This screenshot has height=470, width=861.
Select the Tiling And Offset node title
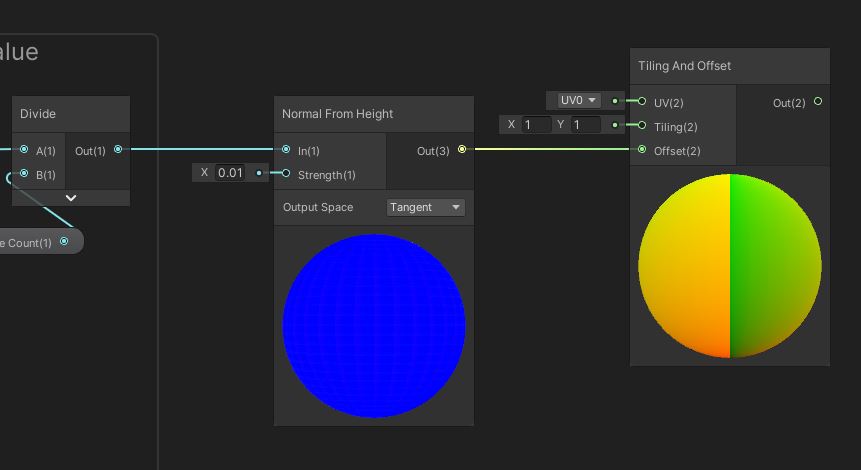coord(685,66)
